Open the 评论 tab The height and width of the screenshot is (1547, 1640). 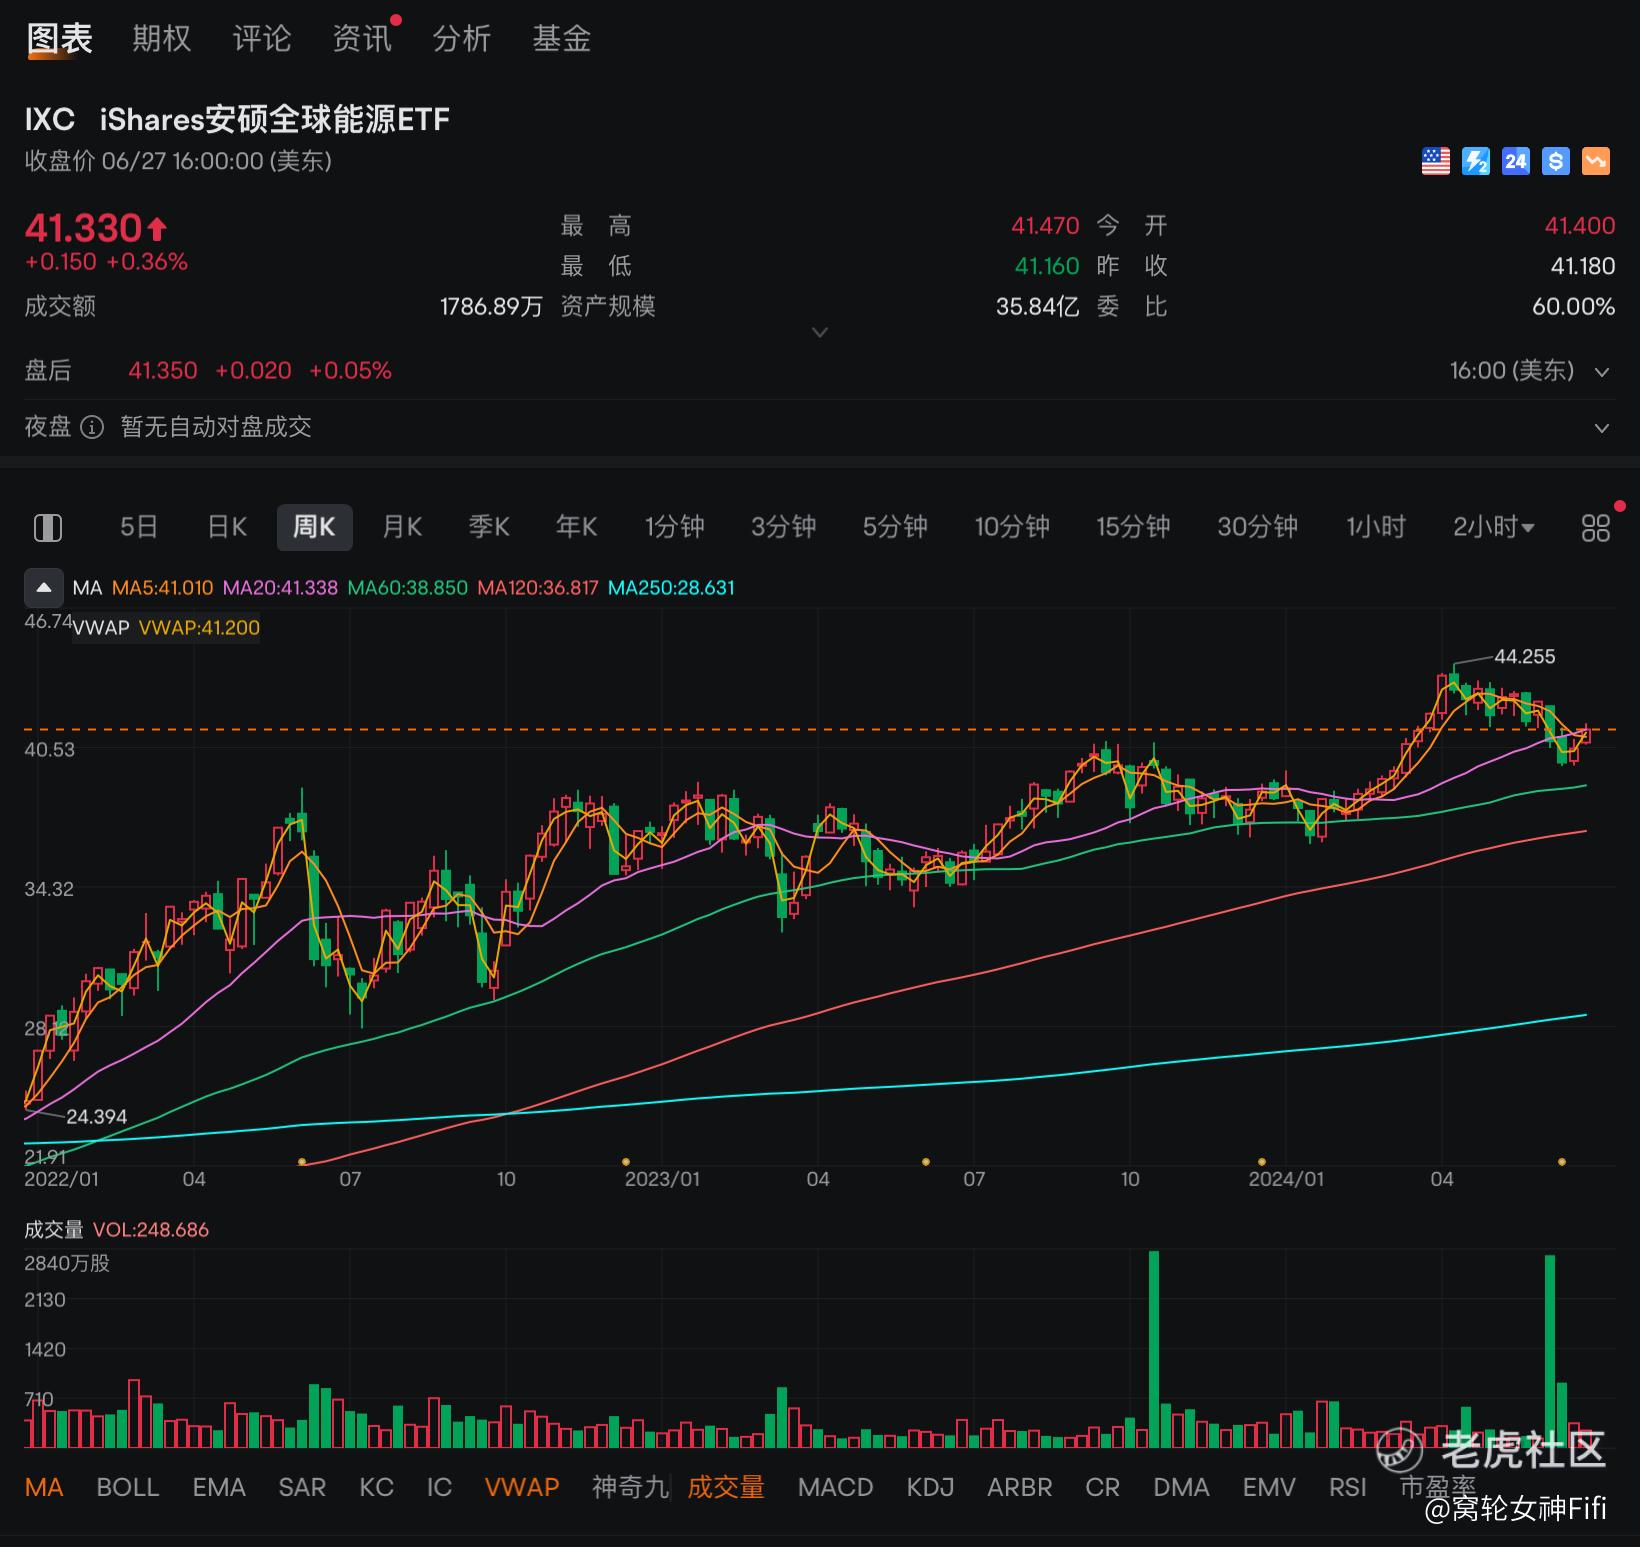click(x=261, y=39)
